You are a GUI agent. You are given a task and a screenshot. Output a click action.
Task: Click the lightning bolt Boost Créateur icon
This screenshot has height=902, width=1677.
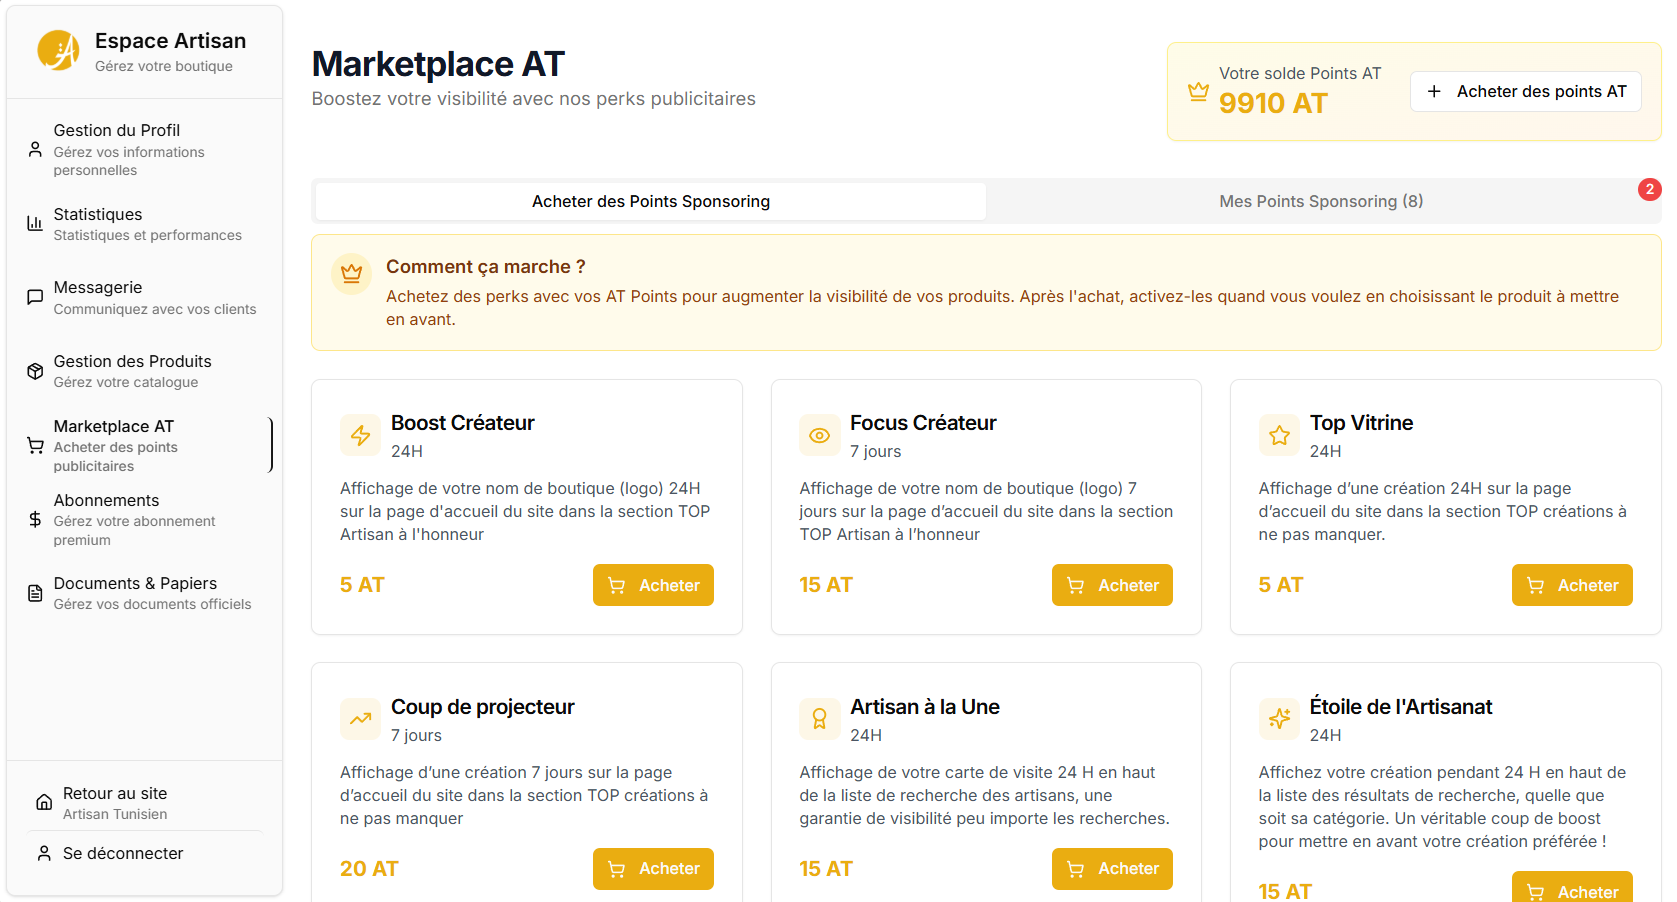[x=360, y=435]
